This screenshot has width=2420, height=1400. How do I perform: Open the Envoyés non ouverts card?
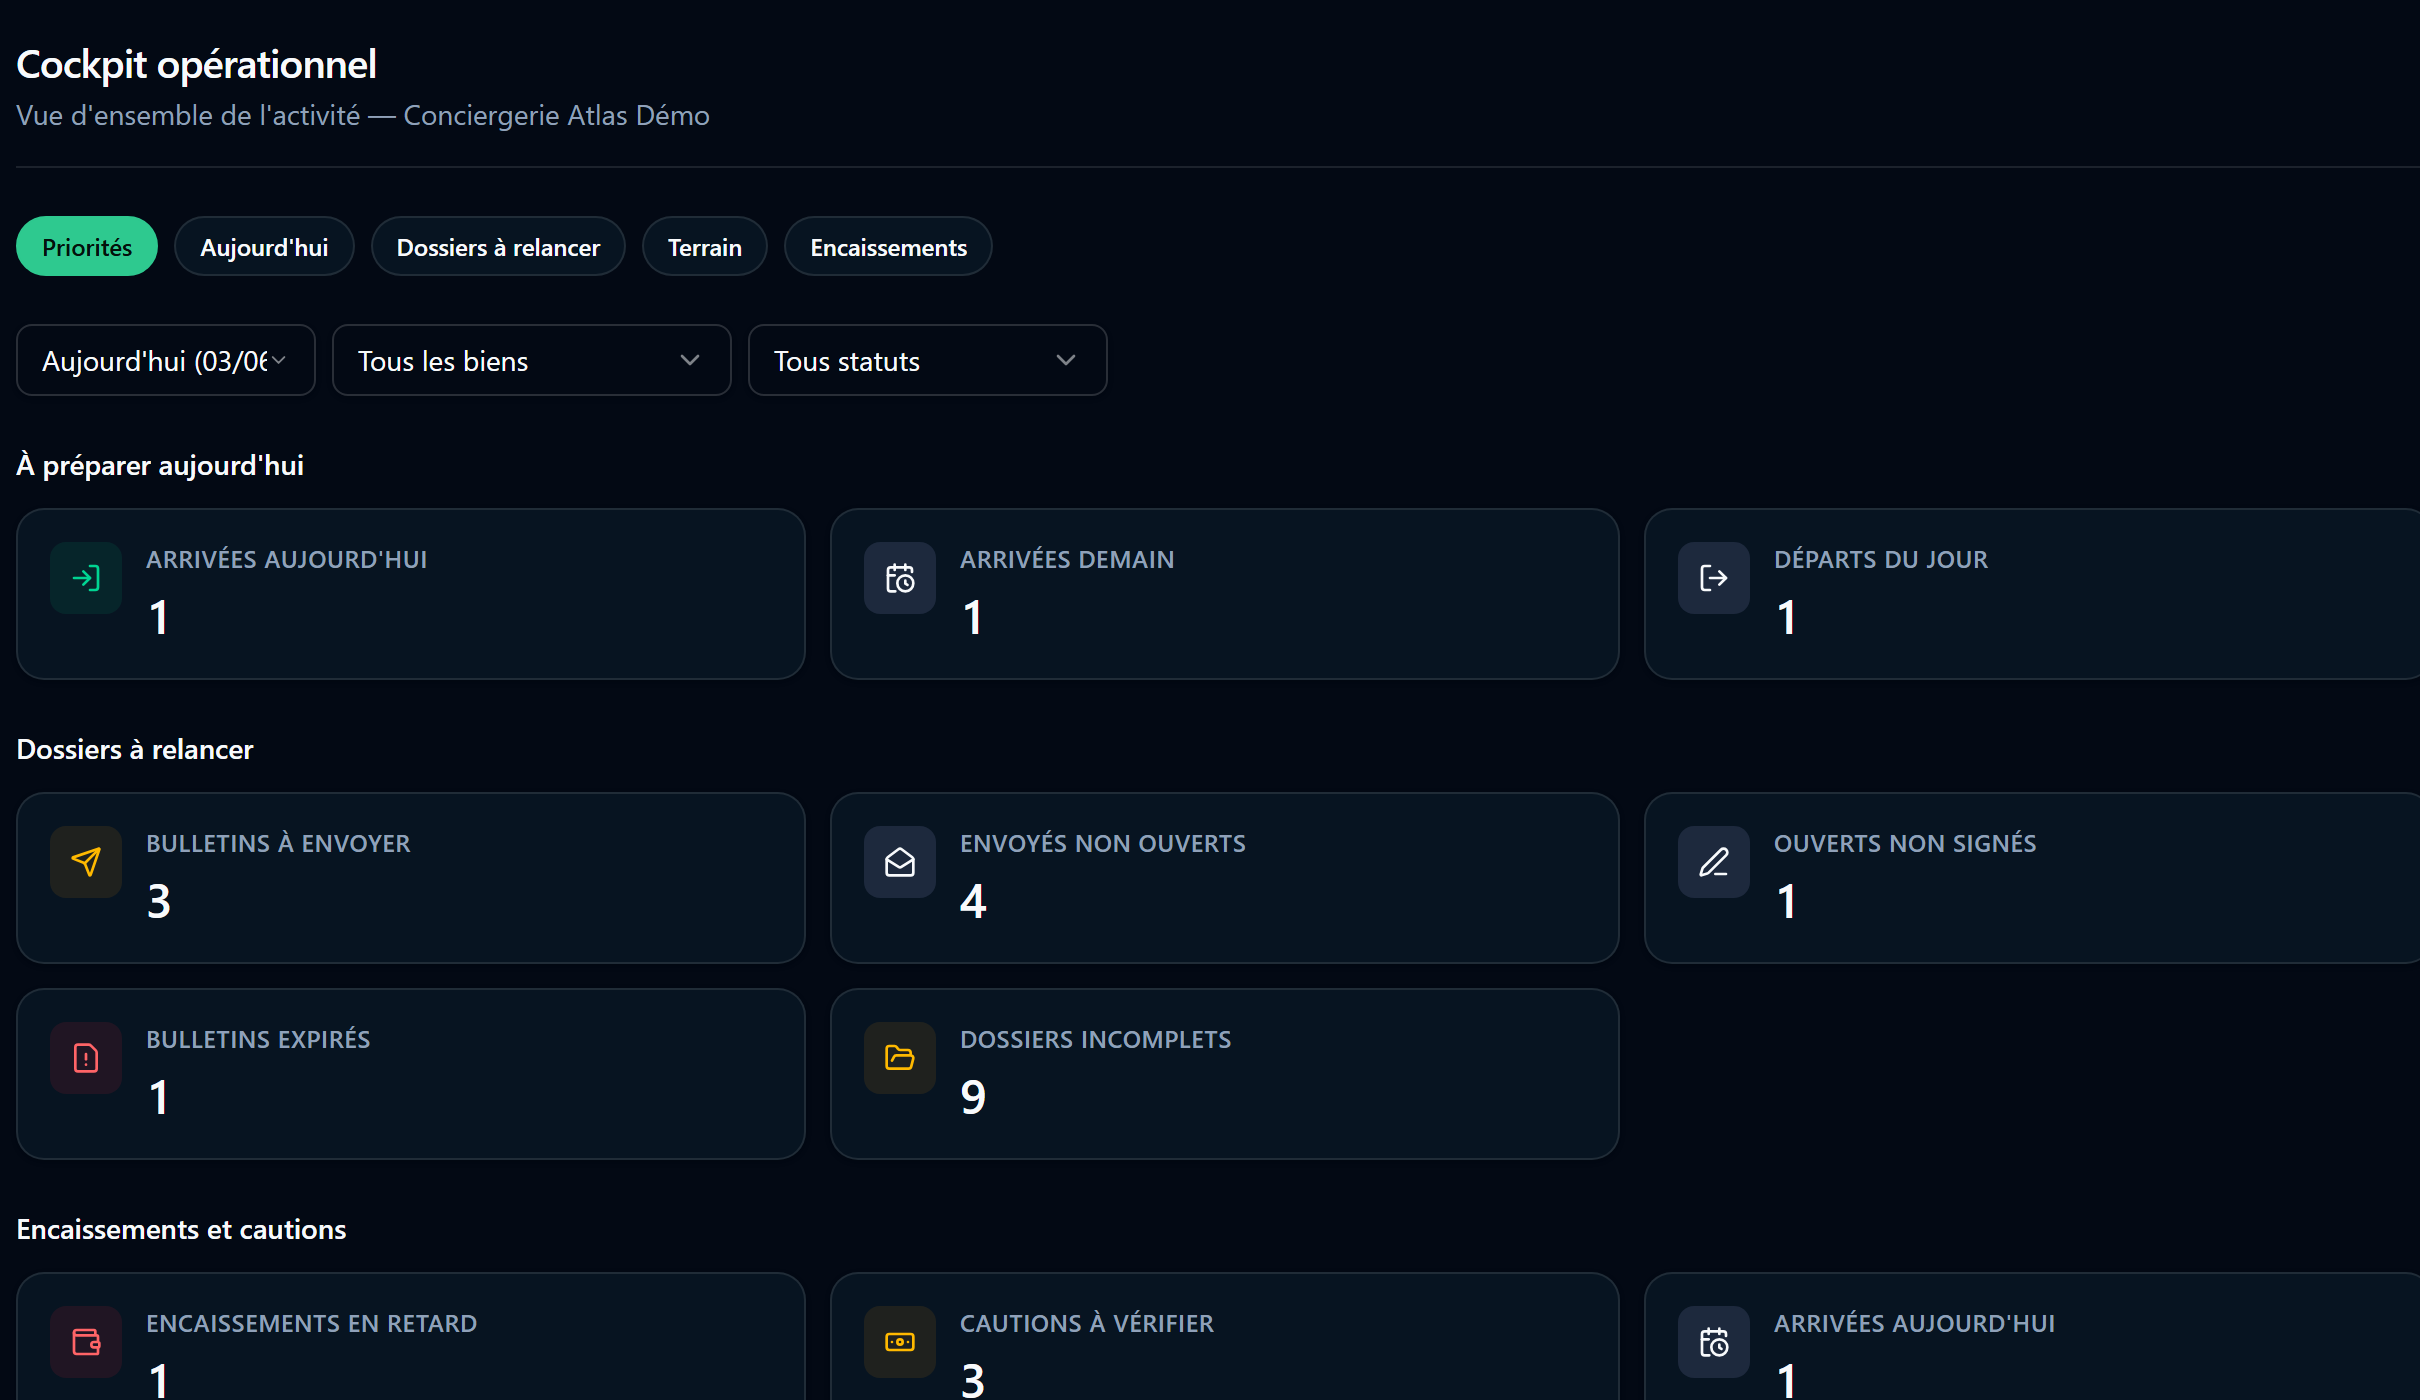tap(1225, 878)
